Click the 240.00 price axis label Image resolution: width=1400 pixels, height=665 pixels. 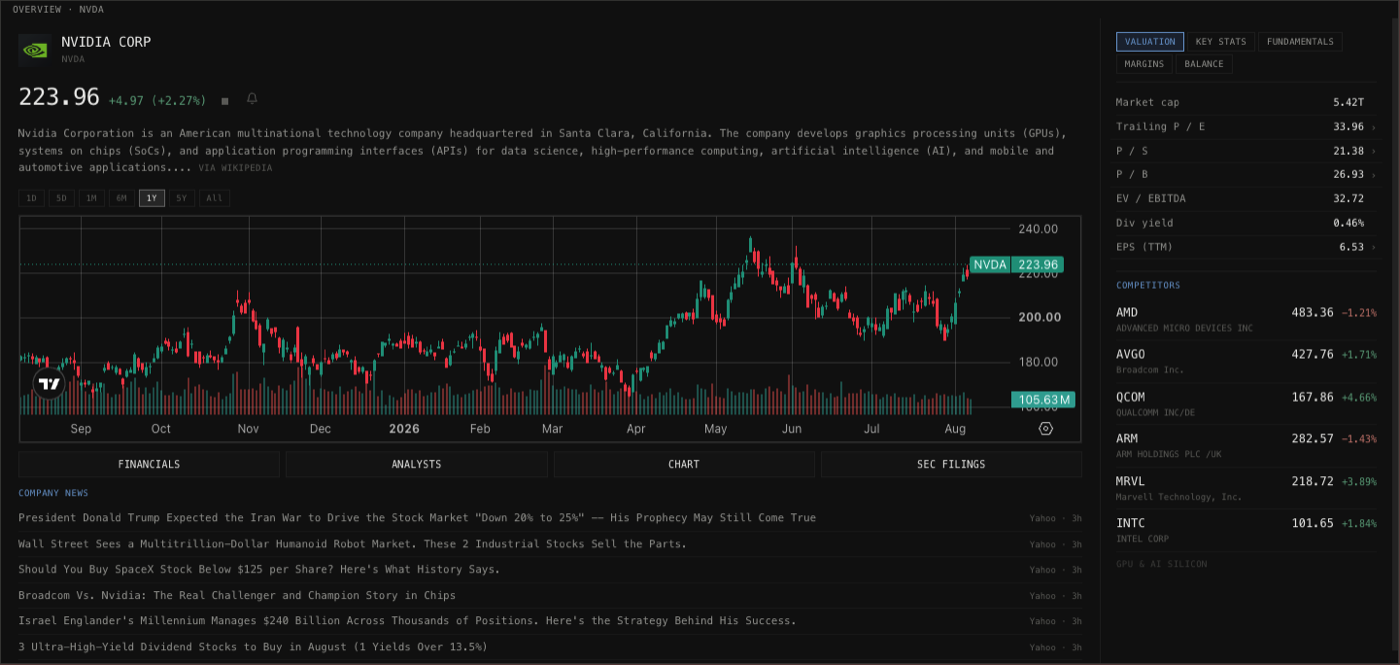pos(1038,229)
